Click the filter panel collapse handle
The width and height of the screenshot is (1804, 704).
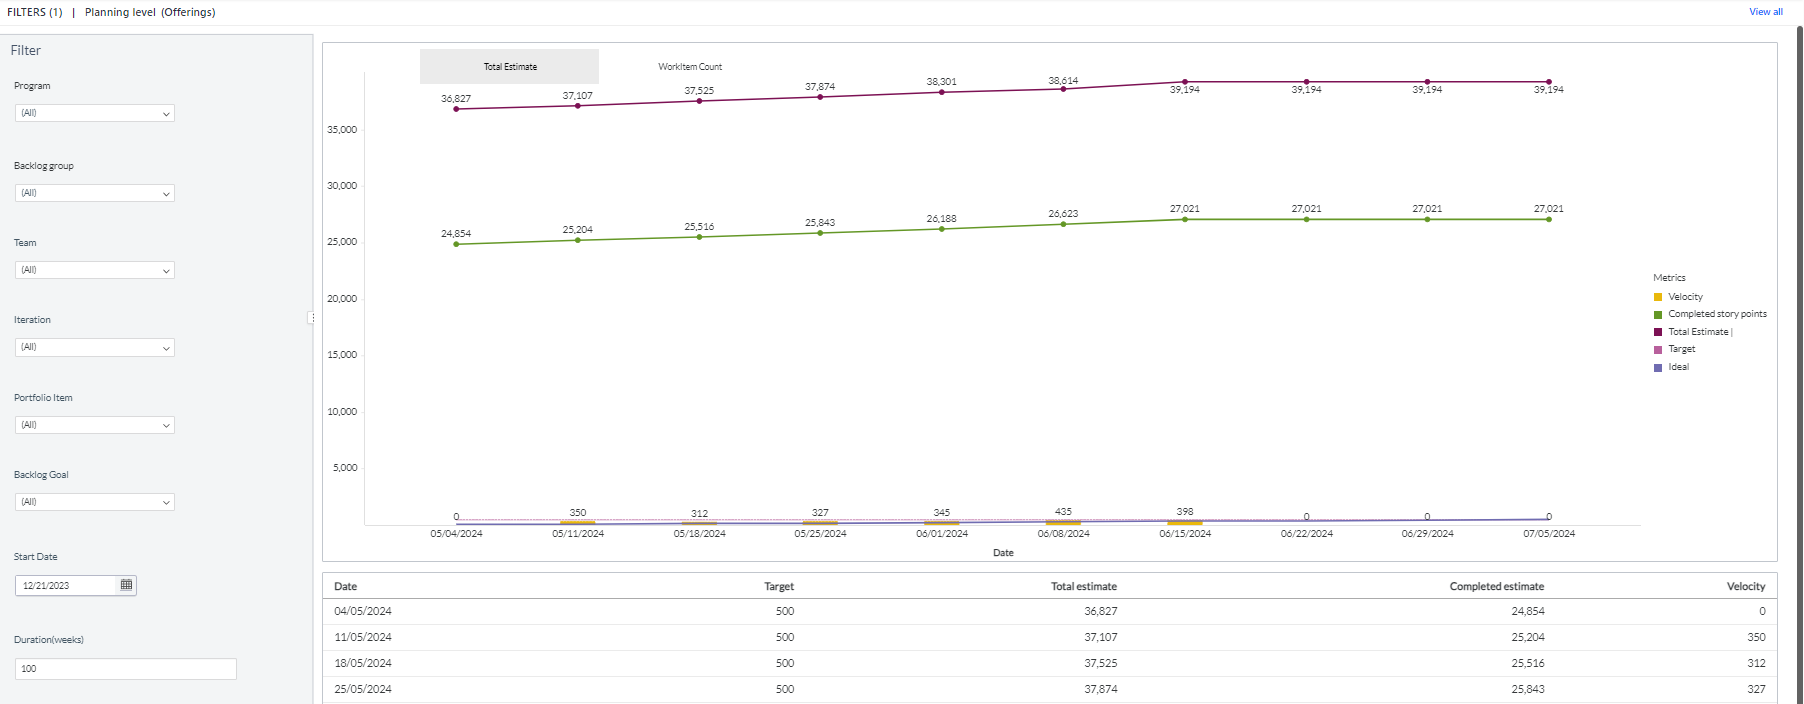[311, 318]
